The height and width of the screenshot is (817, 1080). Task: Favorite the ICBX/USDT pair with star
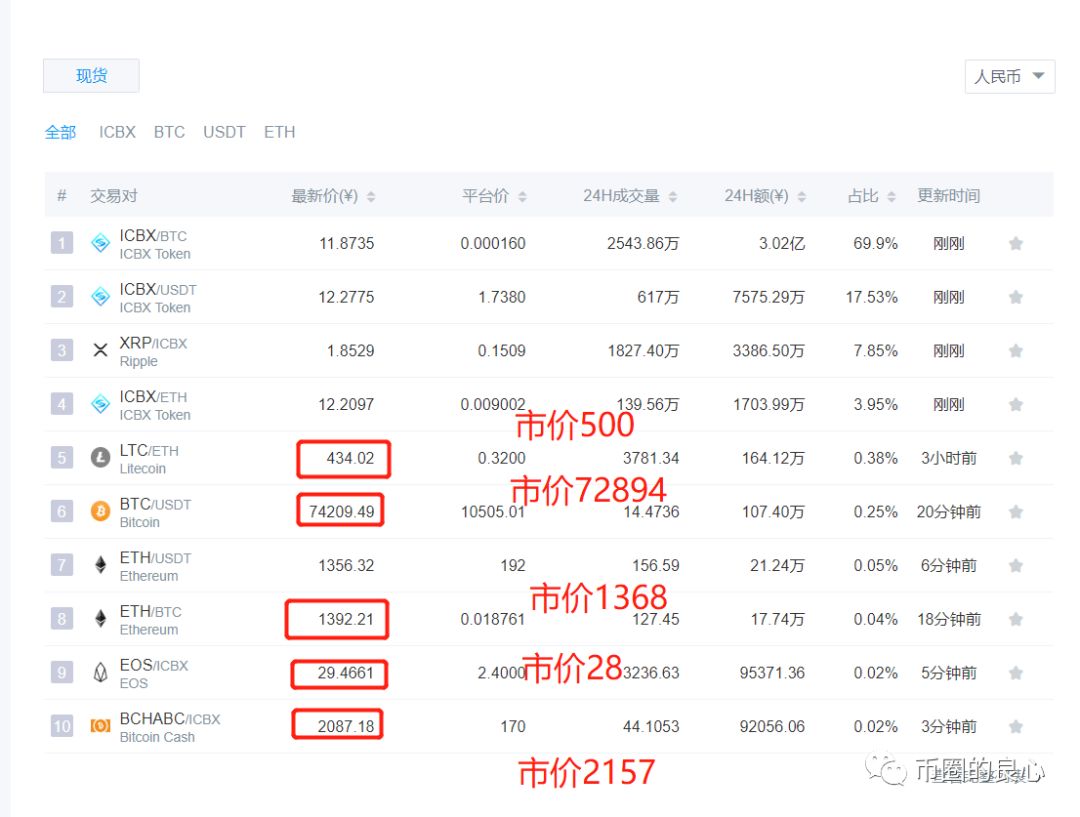(x=1015, y=297)
